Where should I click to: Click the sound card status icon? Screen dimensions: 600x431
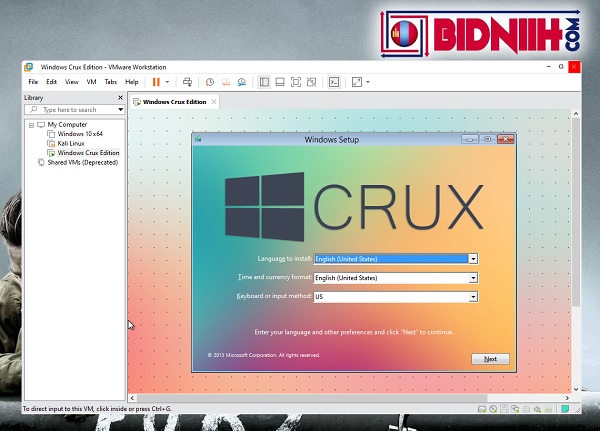click(x=538, y=409)
